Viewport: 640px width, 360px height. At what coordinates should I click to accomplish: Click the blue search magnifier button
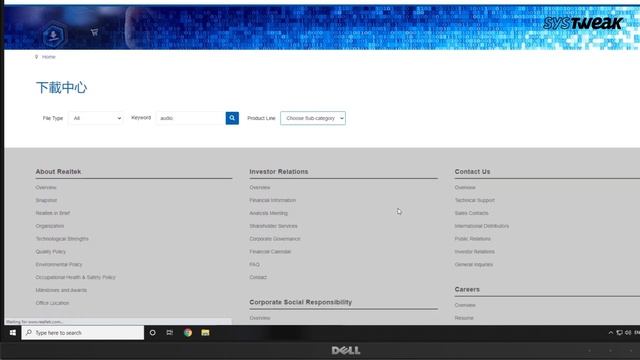point(232,118)
